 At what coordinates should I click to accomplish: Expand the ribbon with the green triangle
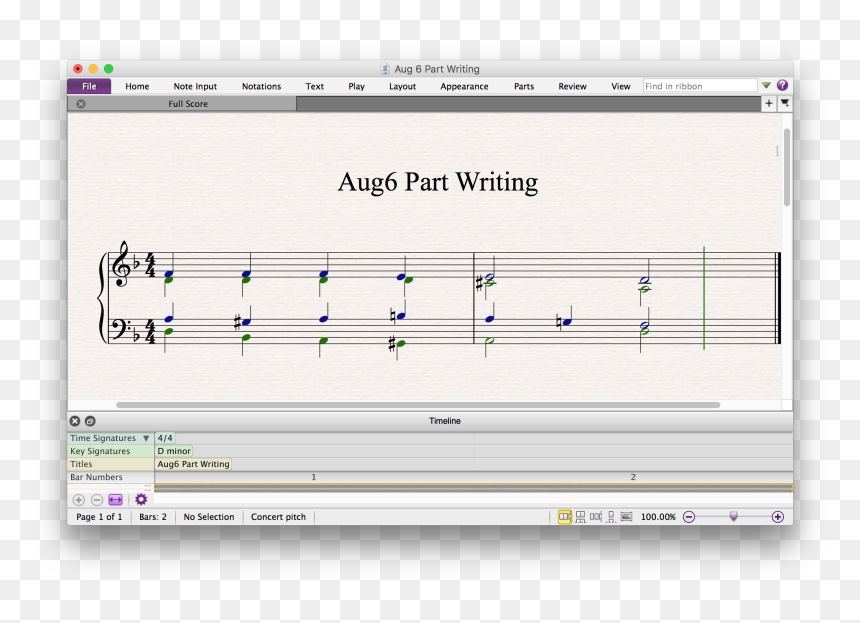[766, 86]
